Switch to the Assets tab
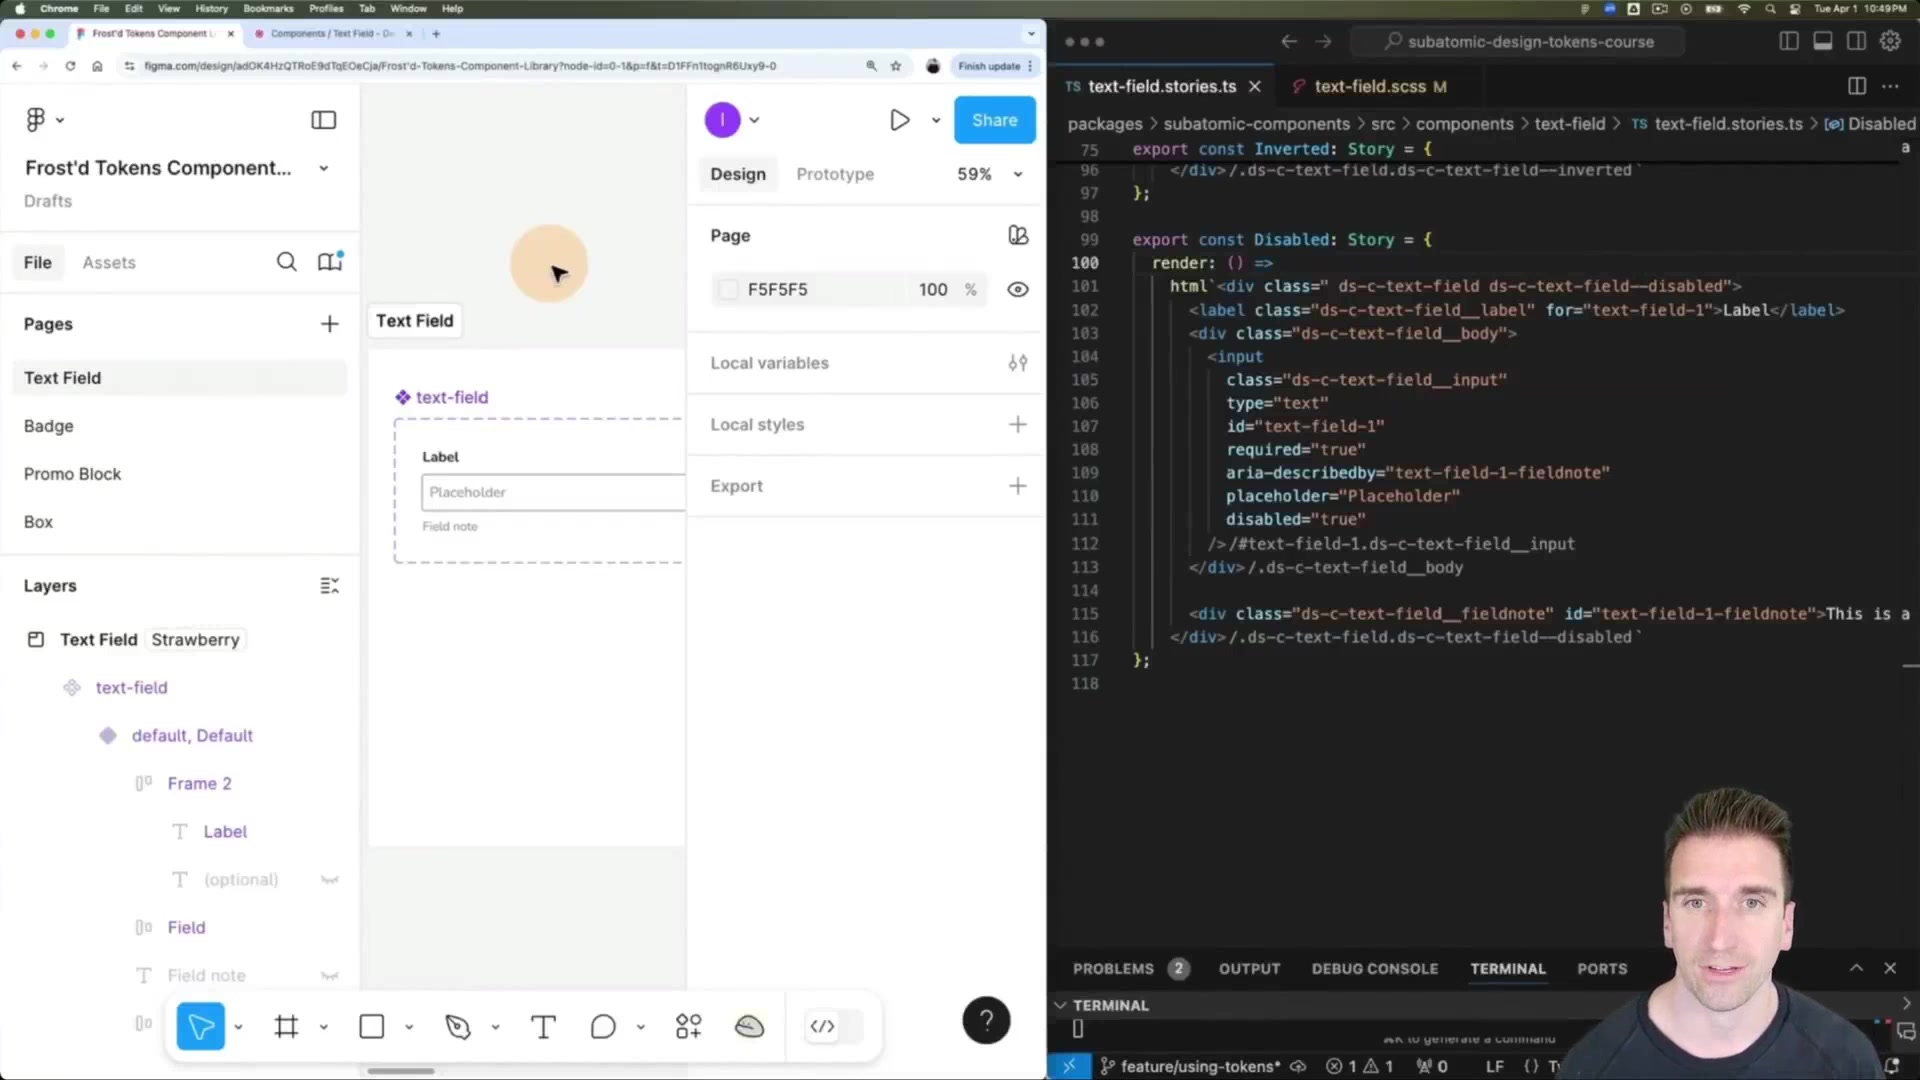The image size is (1920, 1080). click(108, 263)
